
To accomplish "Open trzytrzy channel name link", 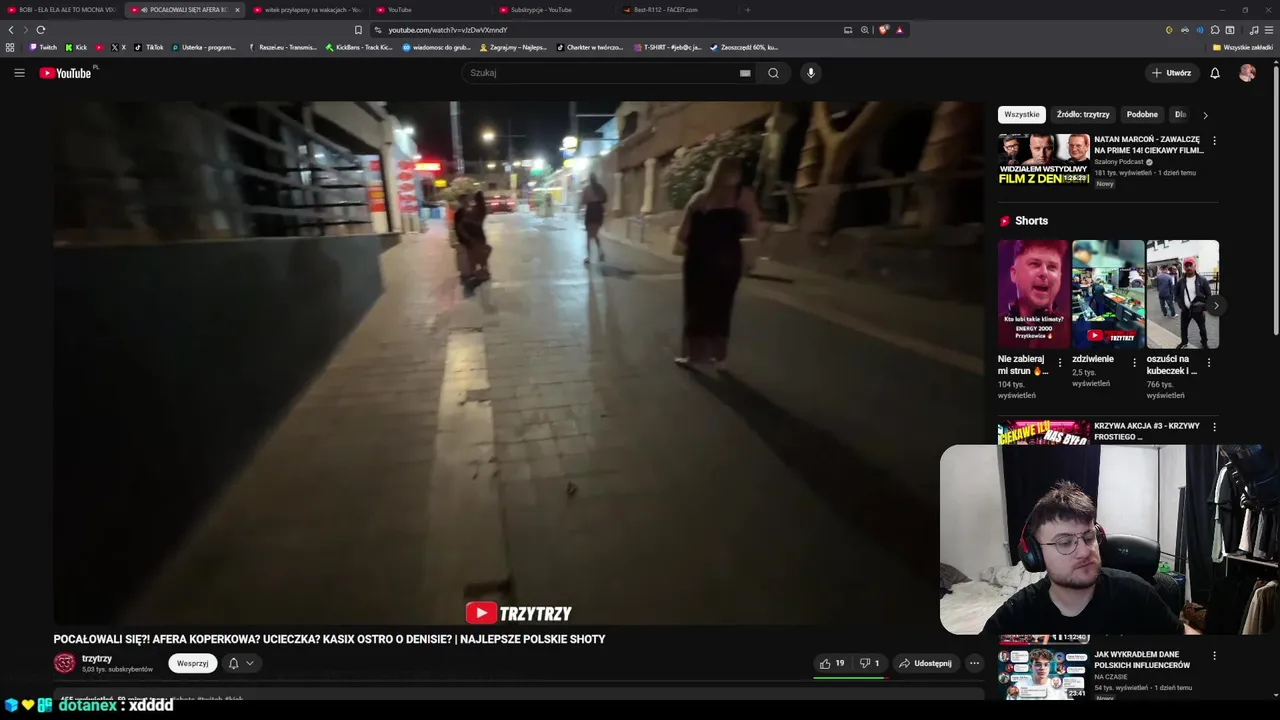I will click(x=97, y=659).
